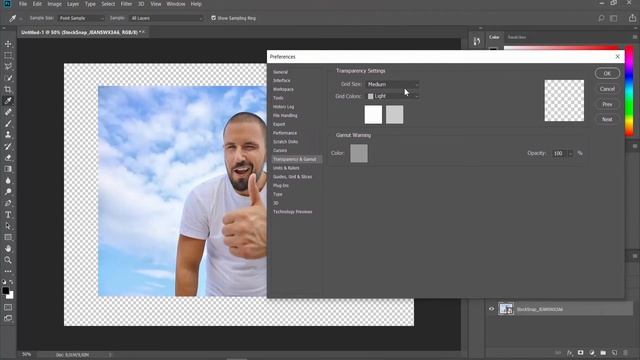
Task: Select the Clone Stamp tool
Action: (8, 135)
